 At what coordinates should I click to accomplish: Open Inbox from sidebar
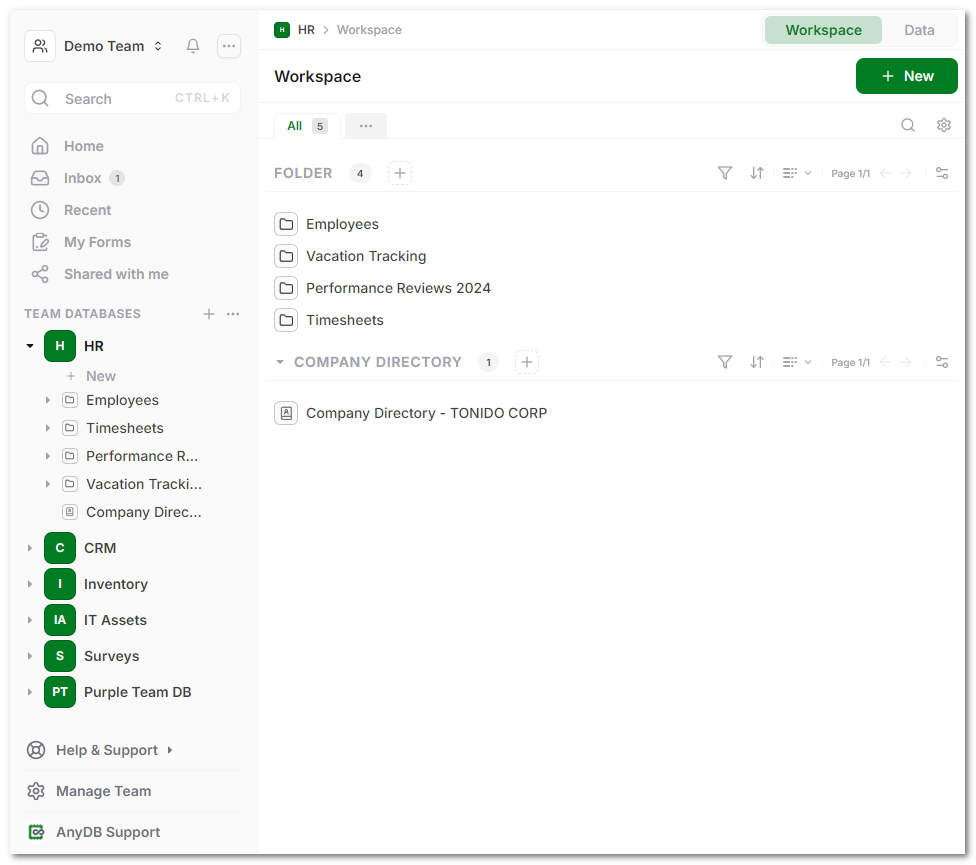(82, 178)
